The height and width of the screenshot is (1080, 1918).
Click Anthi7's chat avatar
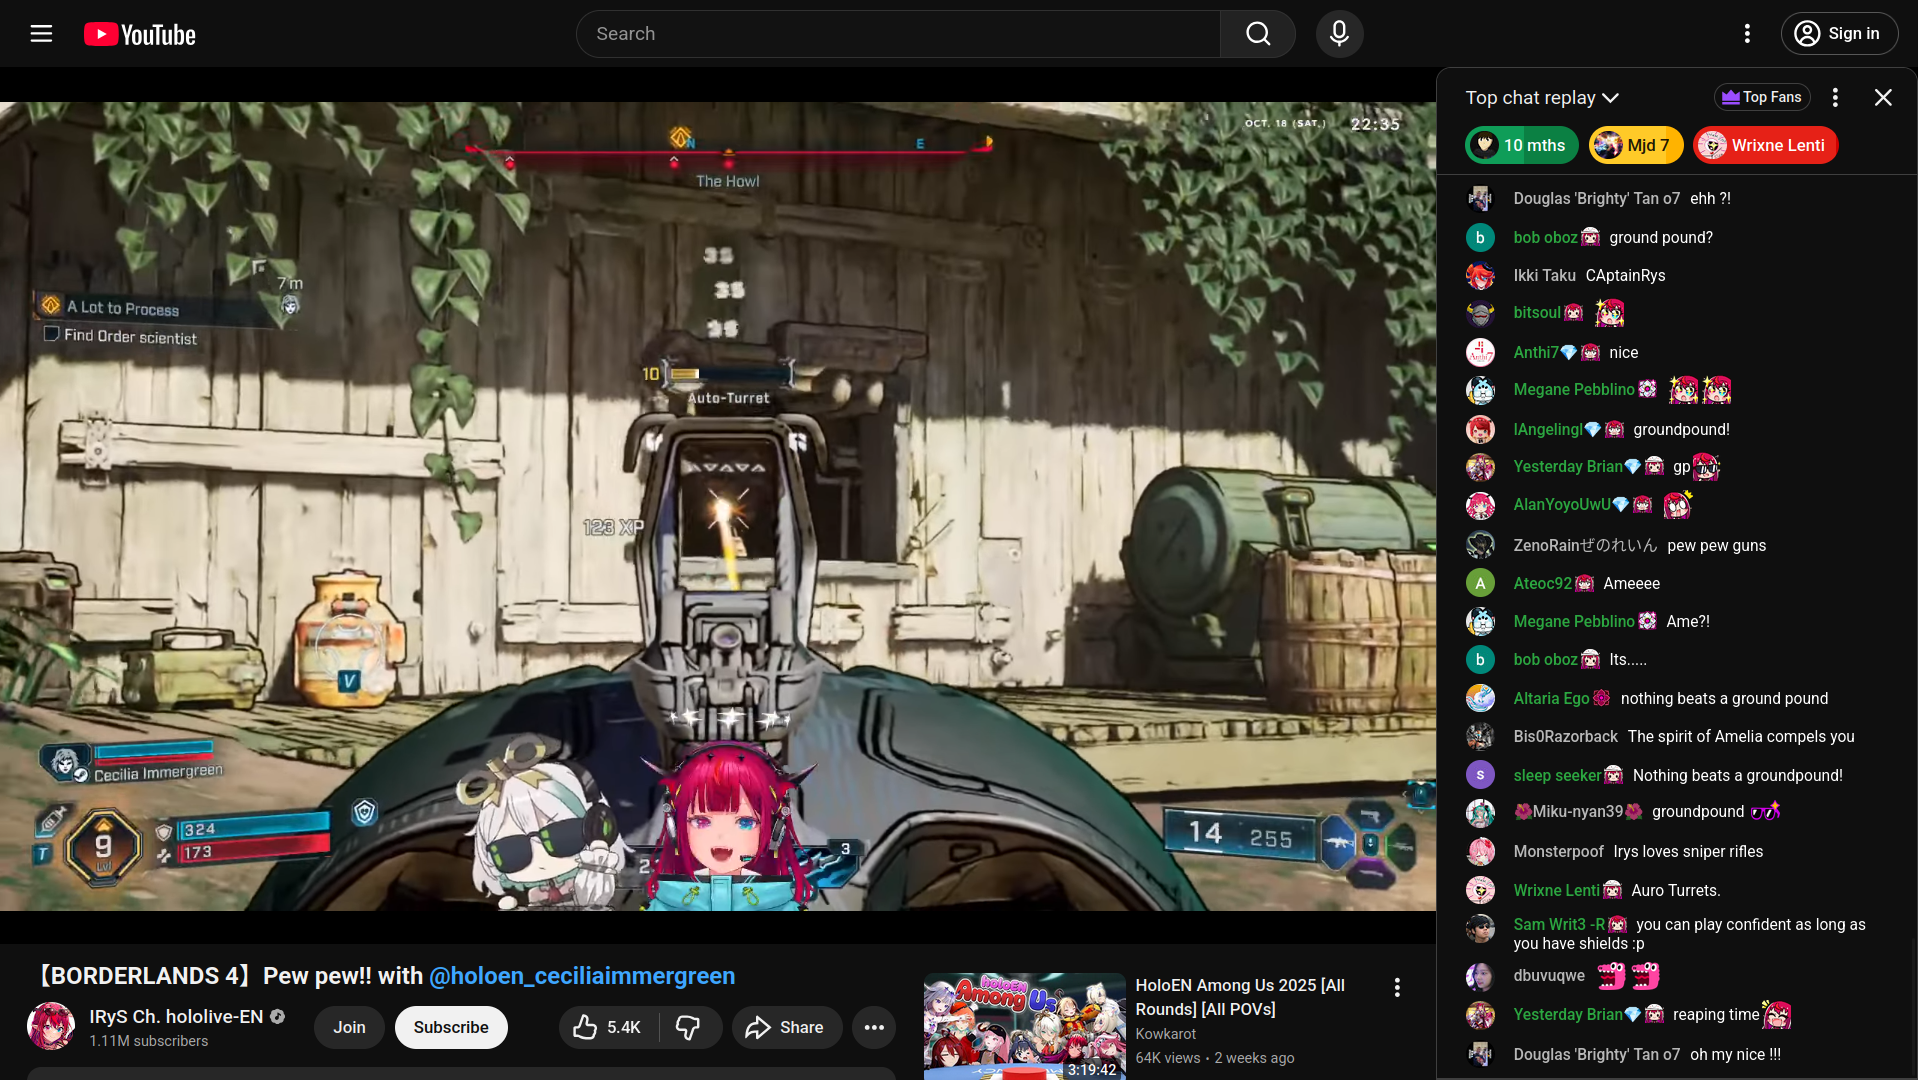coord(1480,352)
